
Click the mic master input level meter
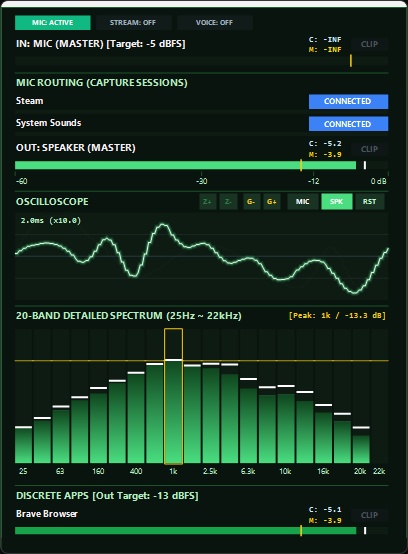coord(201,61)
